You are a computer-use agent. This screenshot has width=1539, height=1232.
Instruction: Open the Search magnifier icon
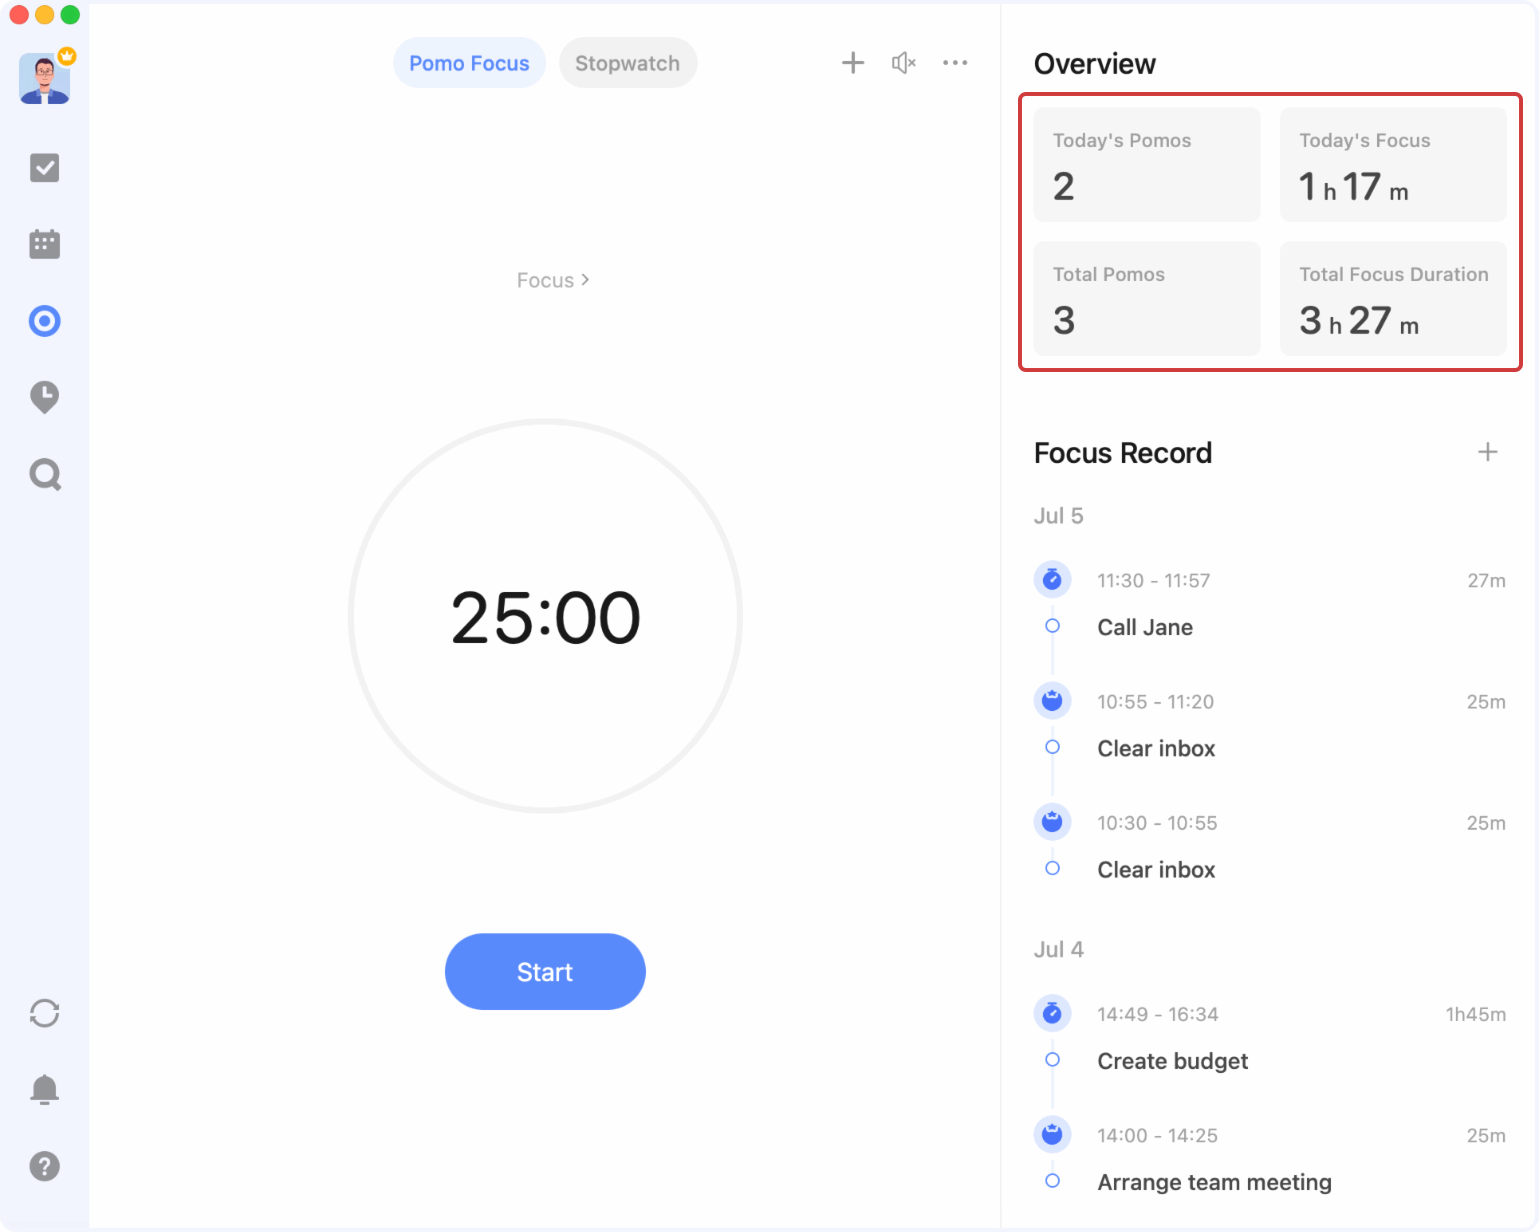click(x=45, y=474)
